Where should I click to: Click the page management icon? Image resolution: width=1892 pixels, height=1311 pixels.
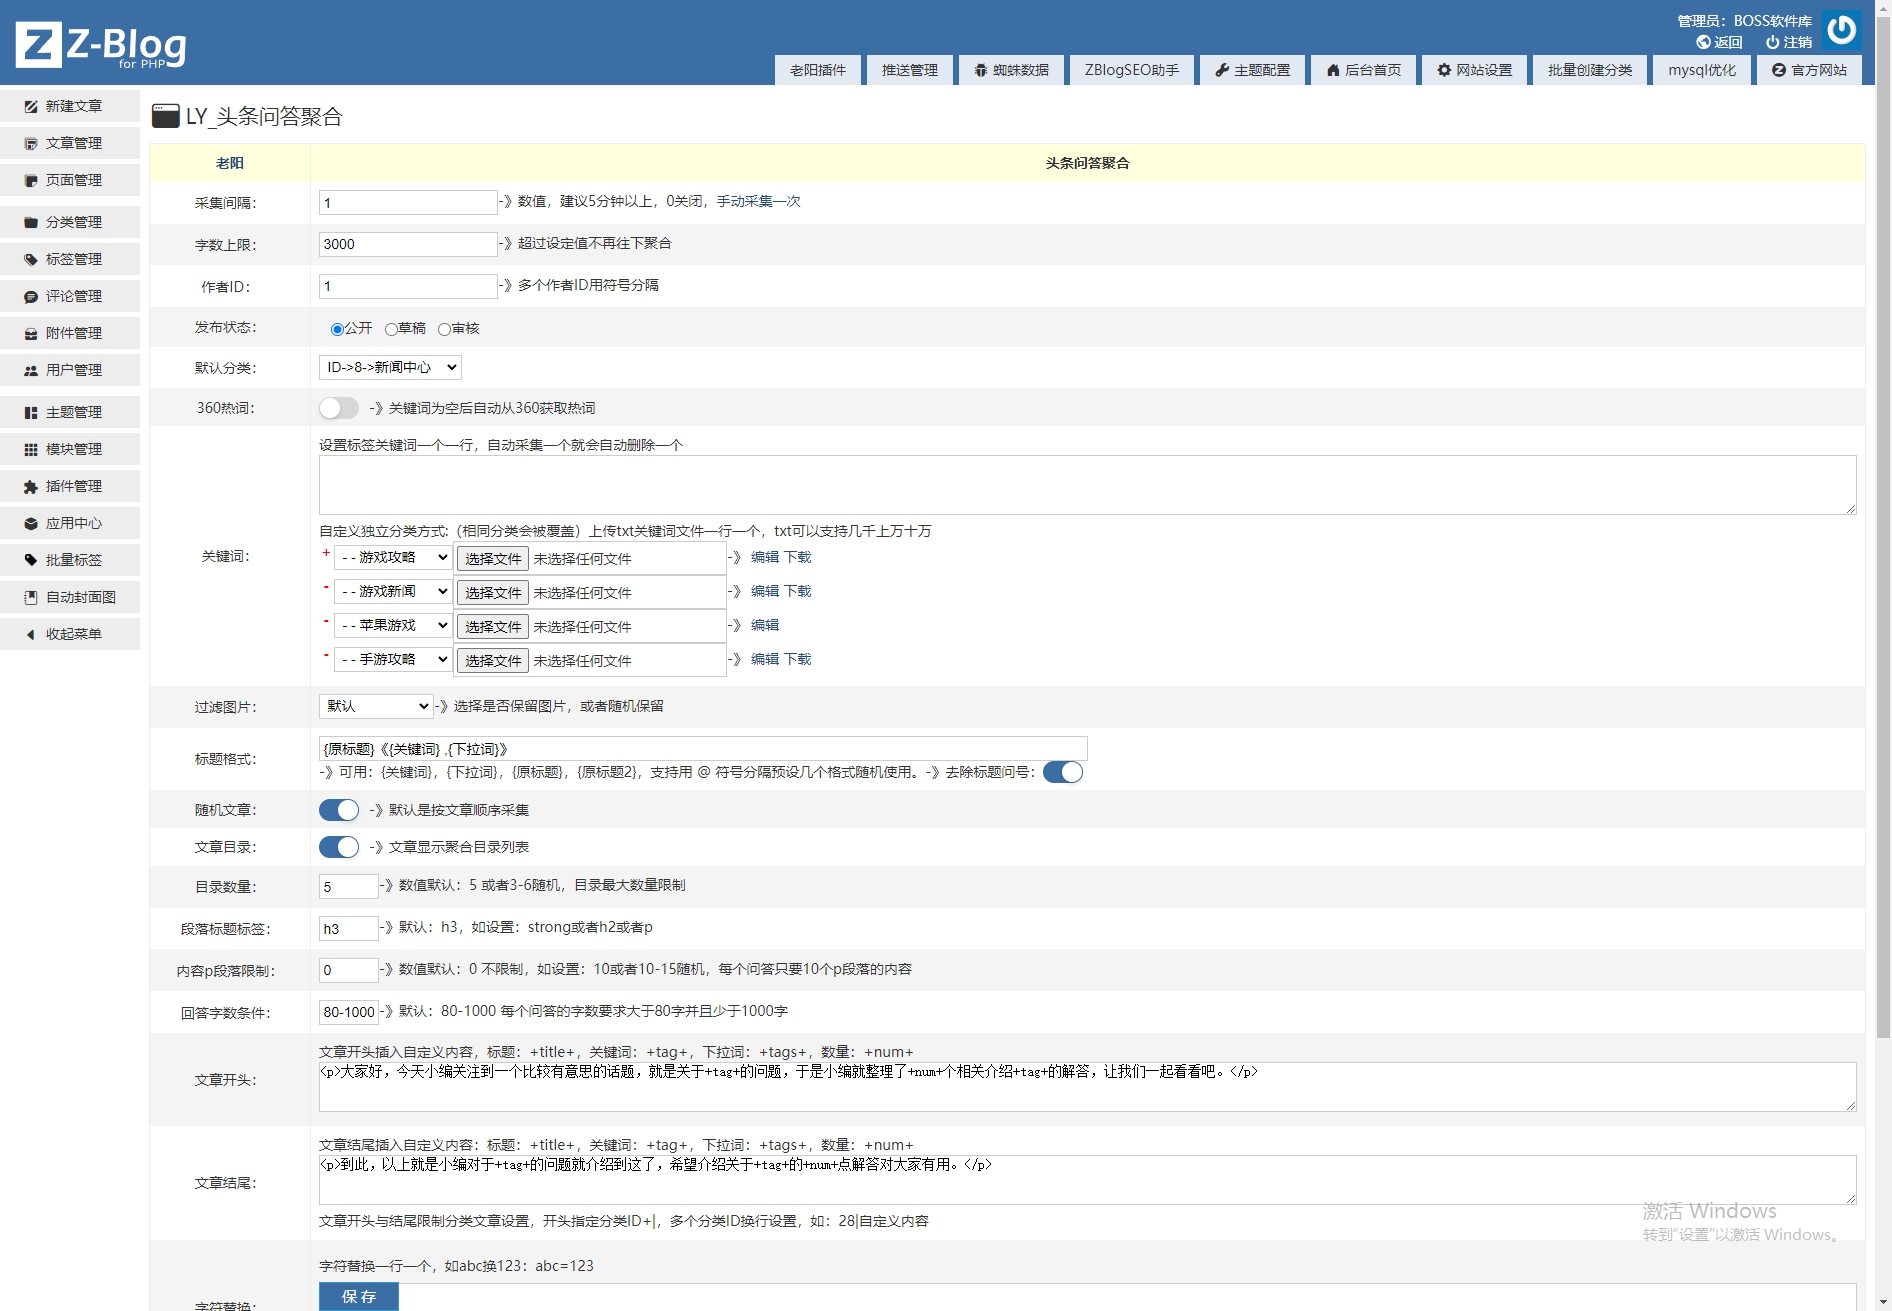tap(31, 180)
